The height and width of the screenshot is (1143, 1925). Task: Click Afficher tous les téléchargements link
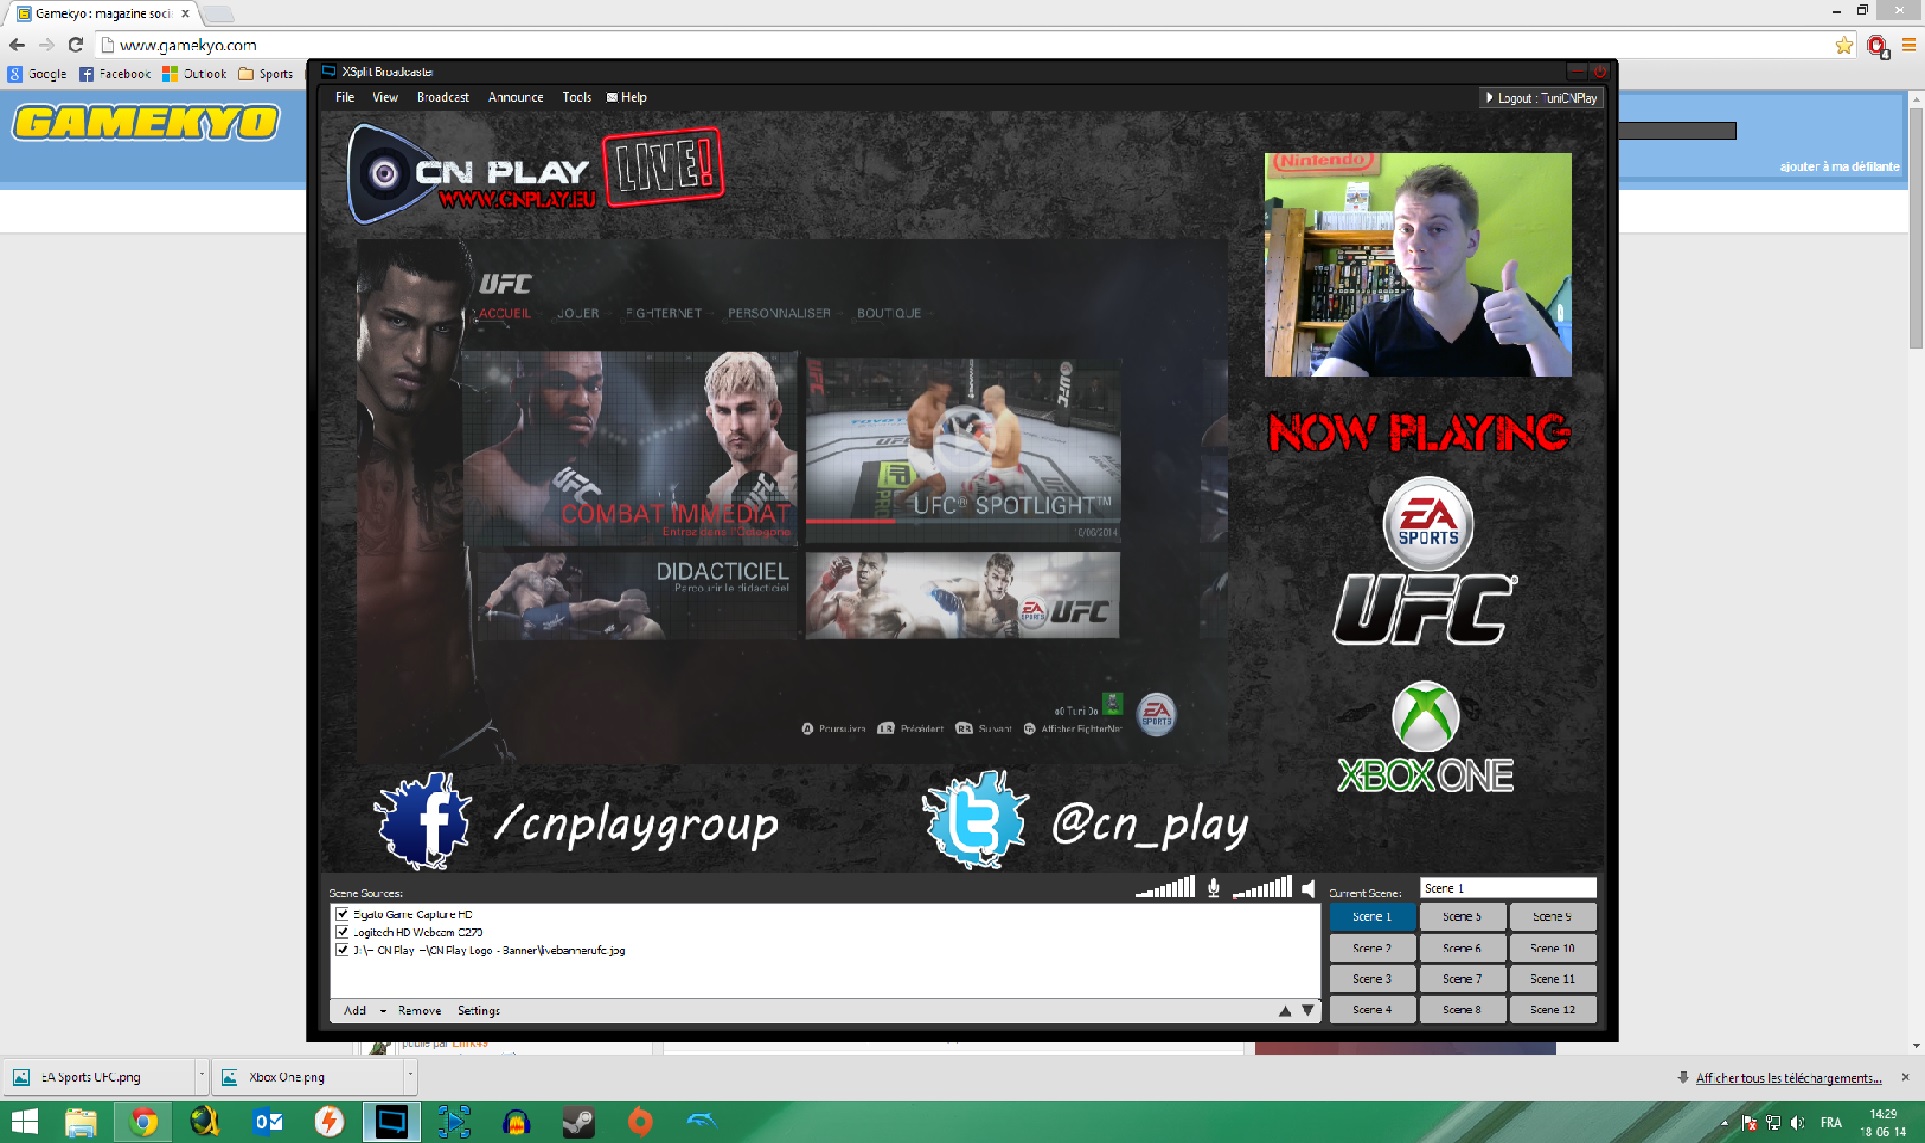pyautogui.click(x=1788, y=1078)
